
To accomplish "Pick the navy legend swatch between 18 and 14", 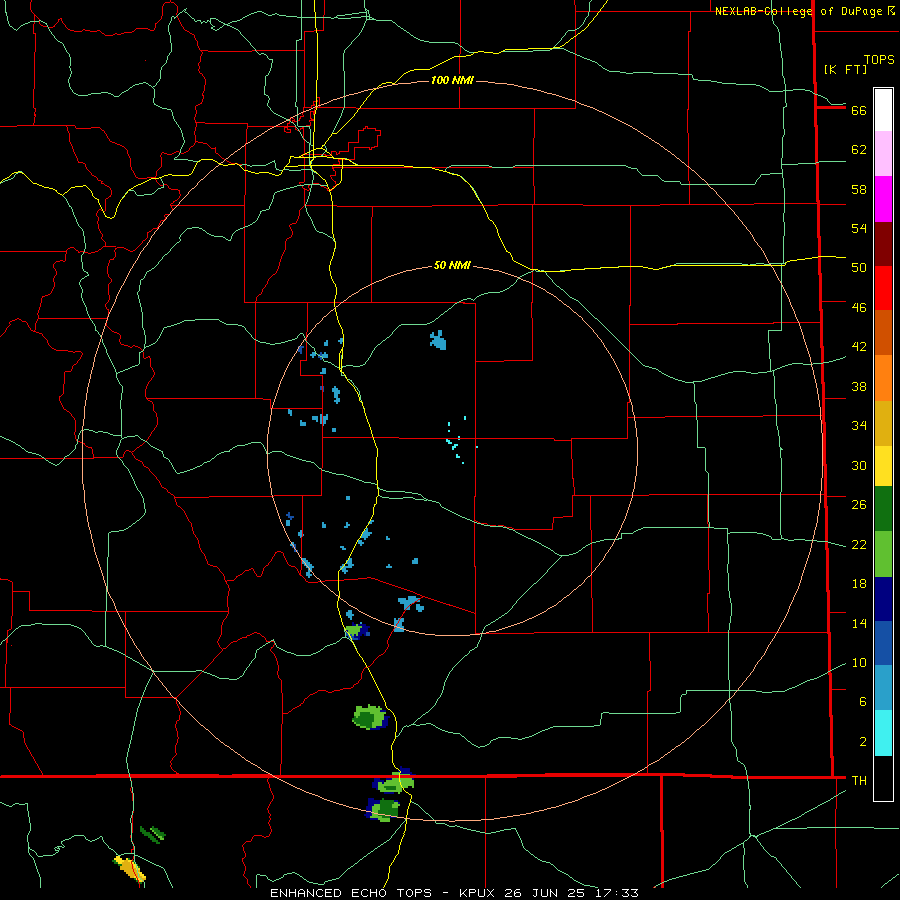I will click(883, 599).
